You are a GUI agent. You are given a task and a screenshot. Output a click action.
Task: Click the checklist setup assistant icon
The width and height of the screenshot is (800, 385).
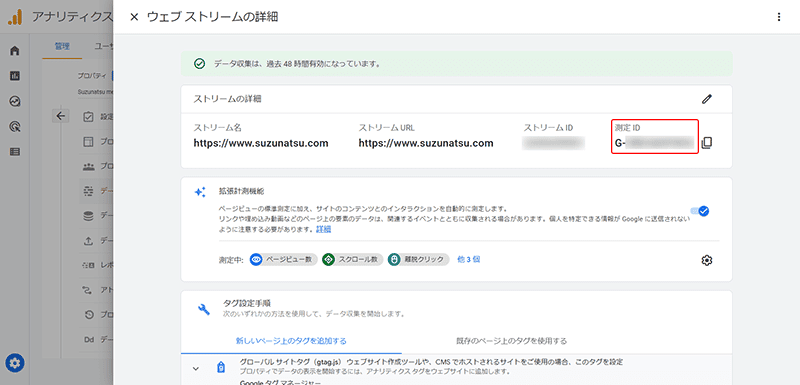click(88, 117)
